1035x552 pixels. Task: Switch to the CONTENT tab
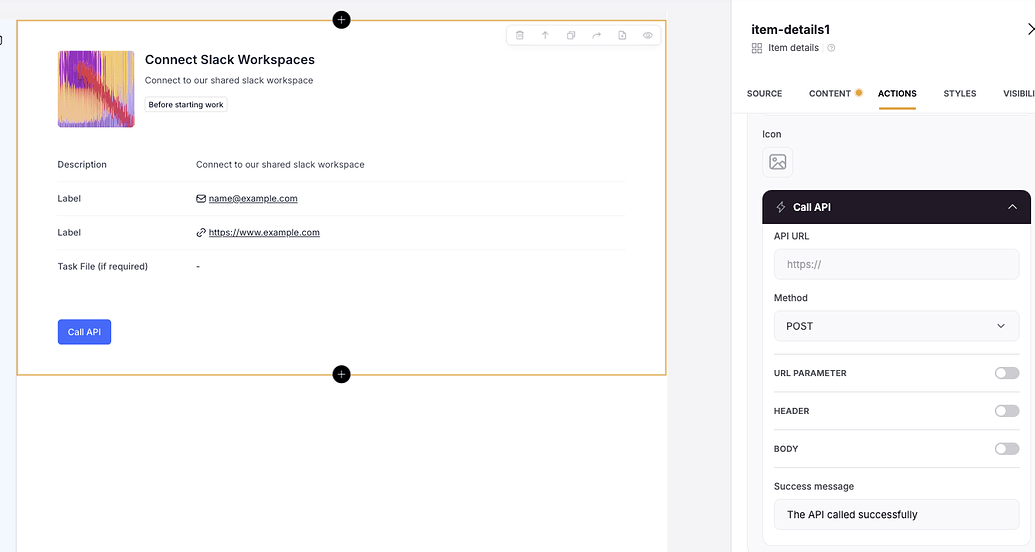(830, 94)
